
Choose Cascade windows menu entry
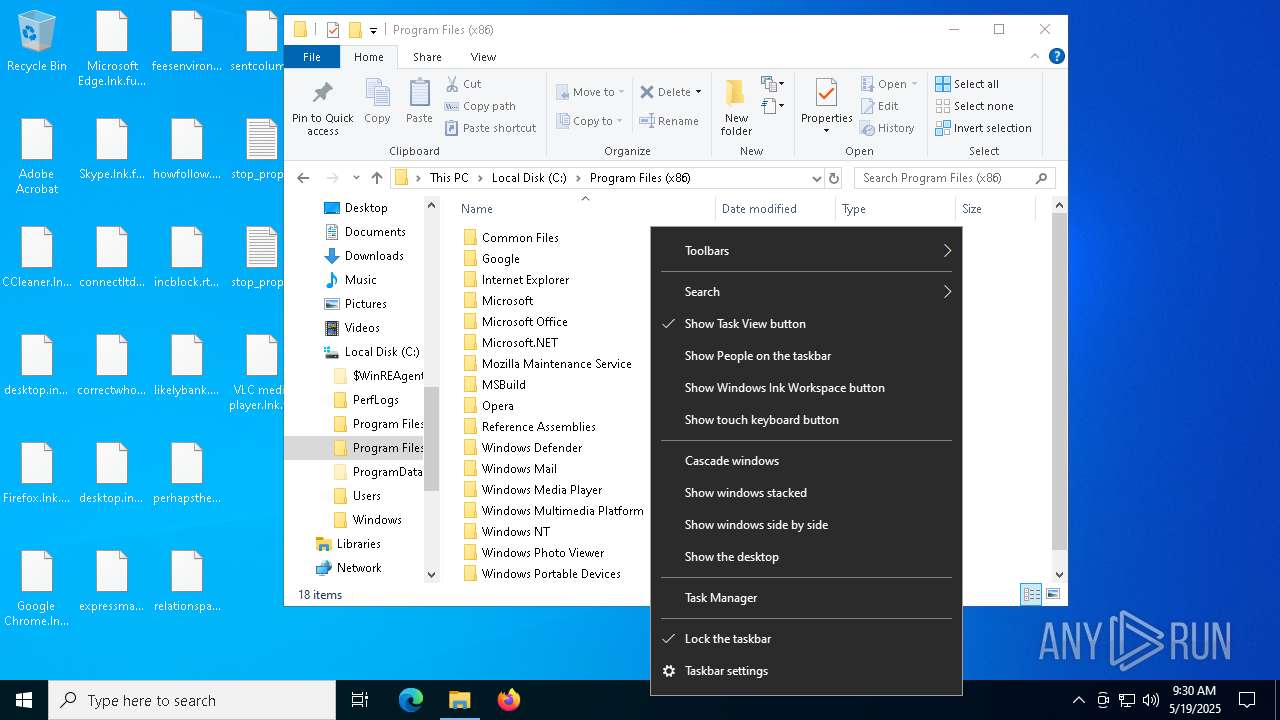point(806,461)
